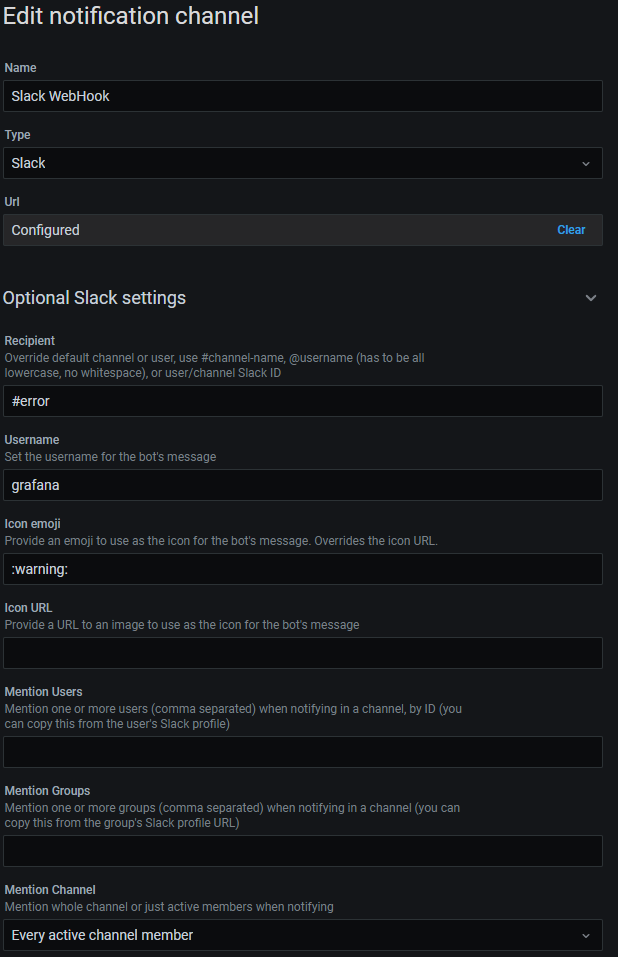Click the Mention Groups label
The width and height of the screenshot is (618, 957).
pos(47,791)
